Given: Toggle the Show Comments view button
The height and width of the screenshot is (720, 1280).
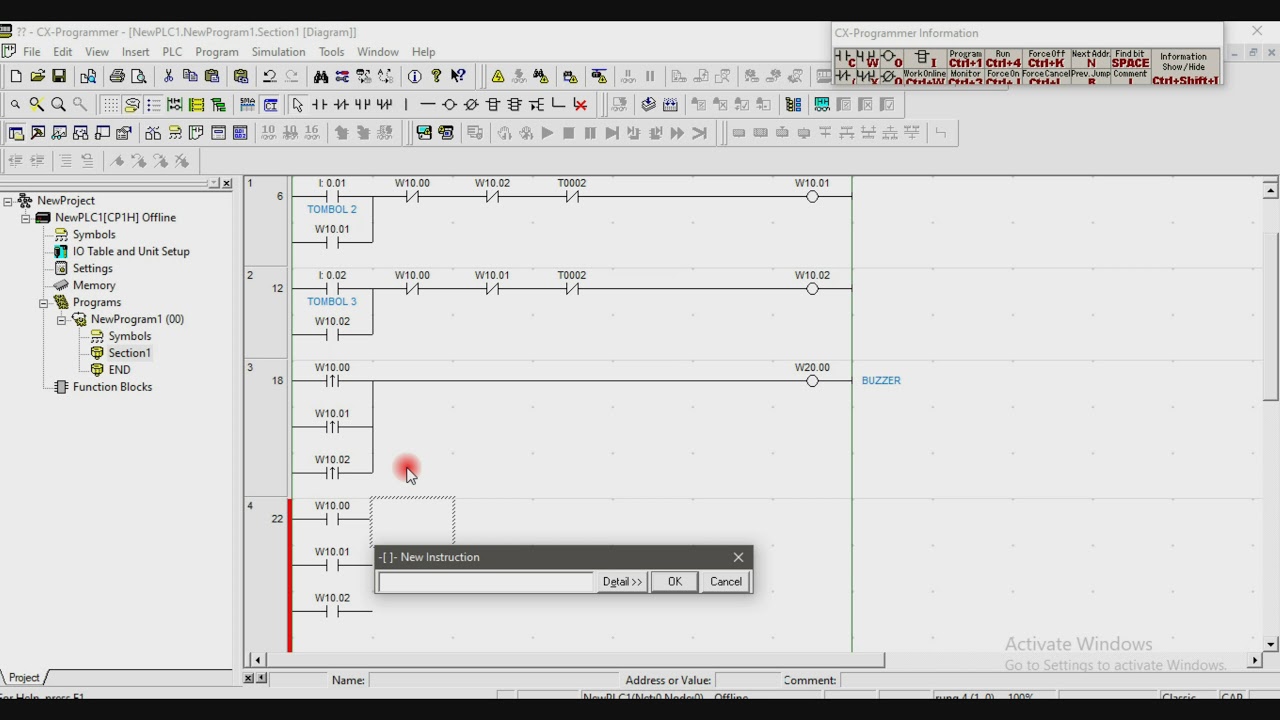Looking at the screenshot, I should tap(132, 104).
